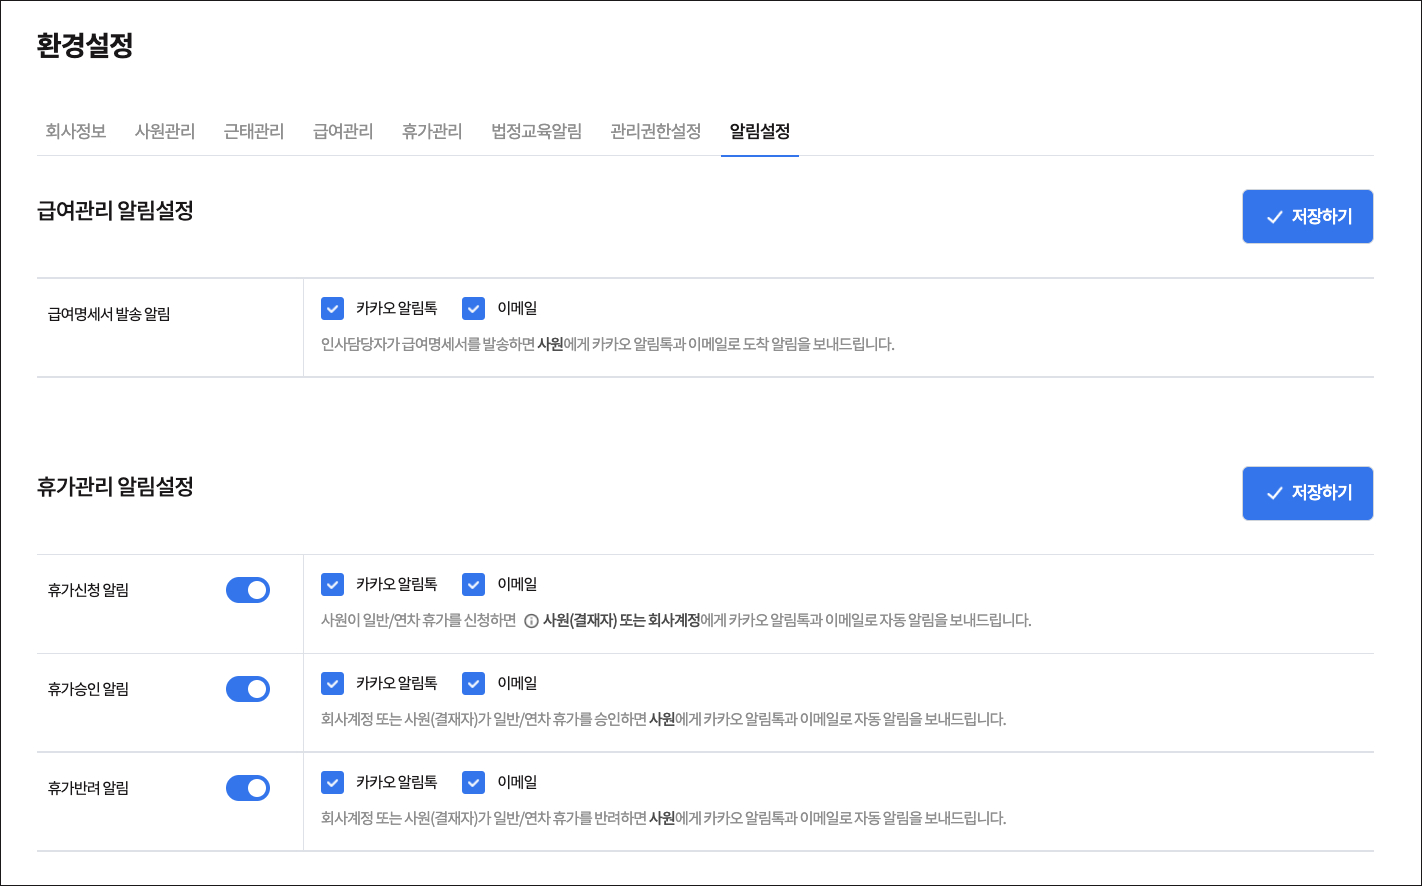
Task: Uncheck 카카오 알림톡 for 급여명세서 발송 알림
Action: point(333,309)
